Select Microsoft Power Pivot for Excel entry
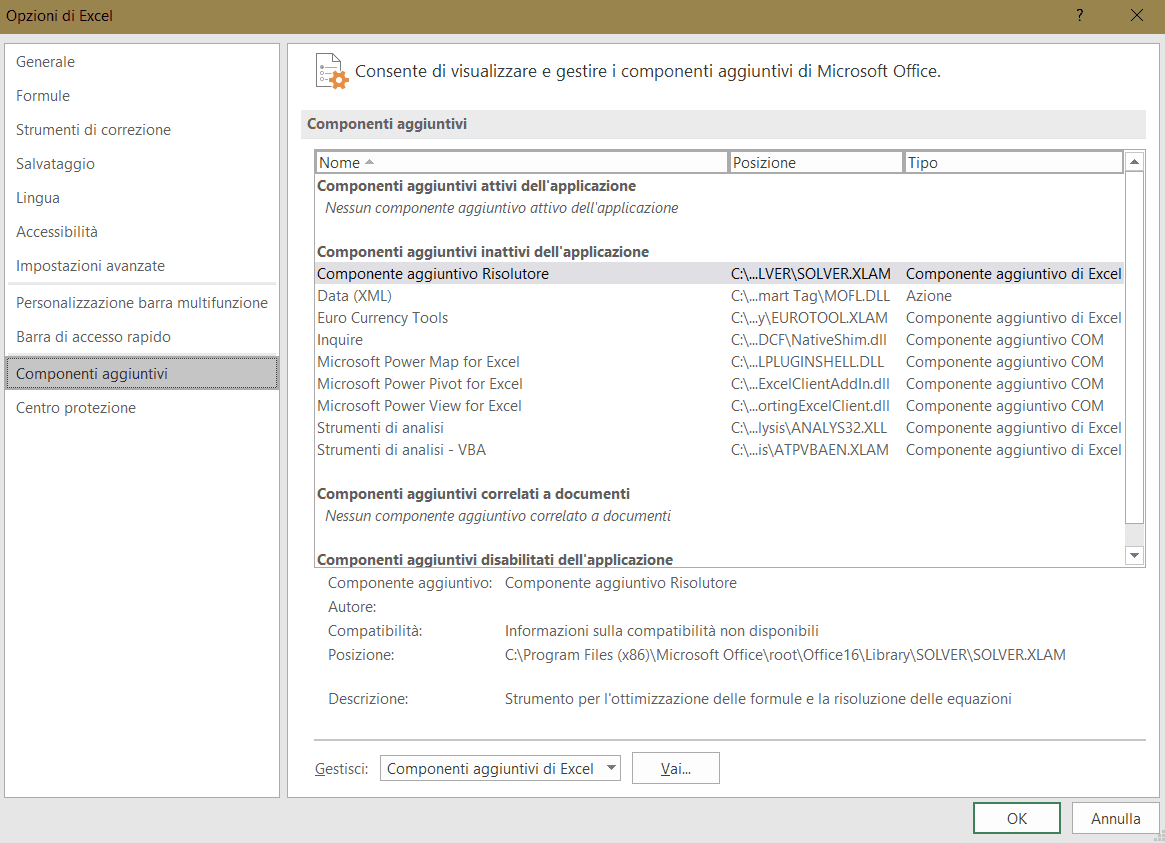1165x843 pixels. [x=419, y=384]
